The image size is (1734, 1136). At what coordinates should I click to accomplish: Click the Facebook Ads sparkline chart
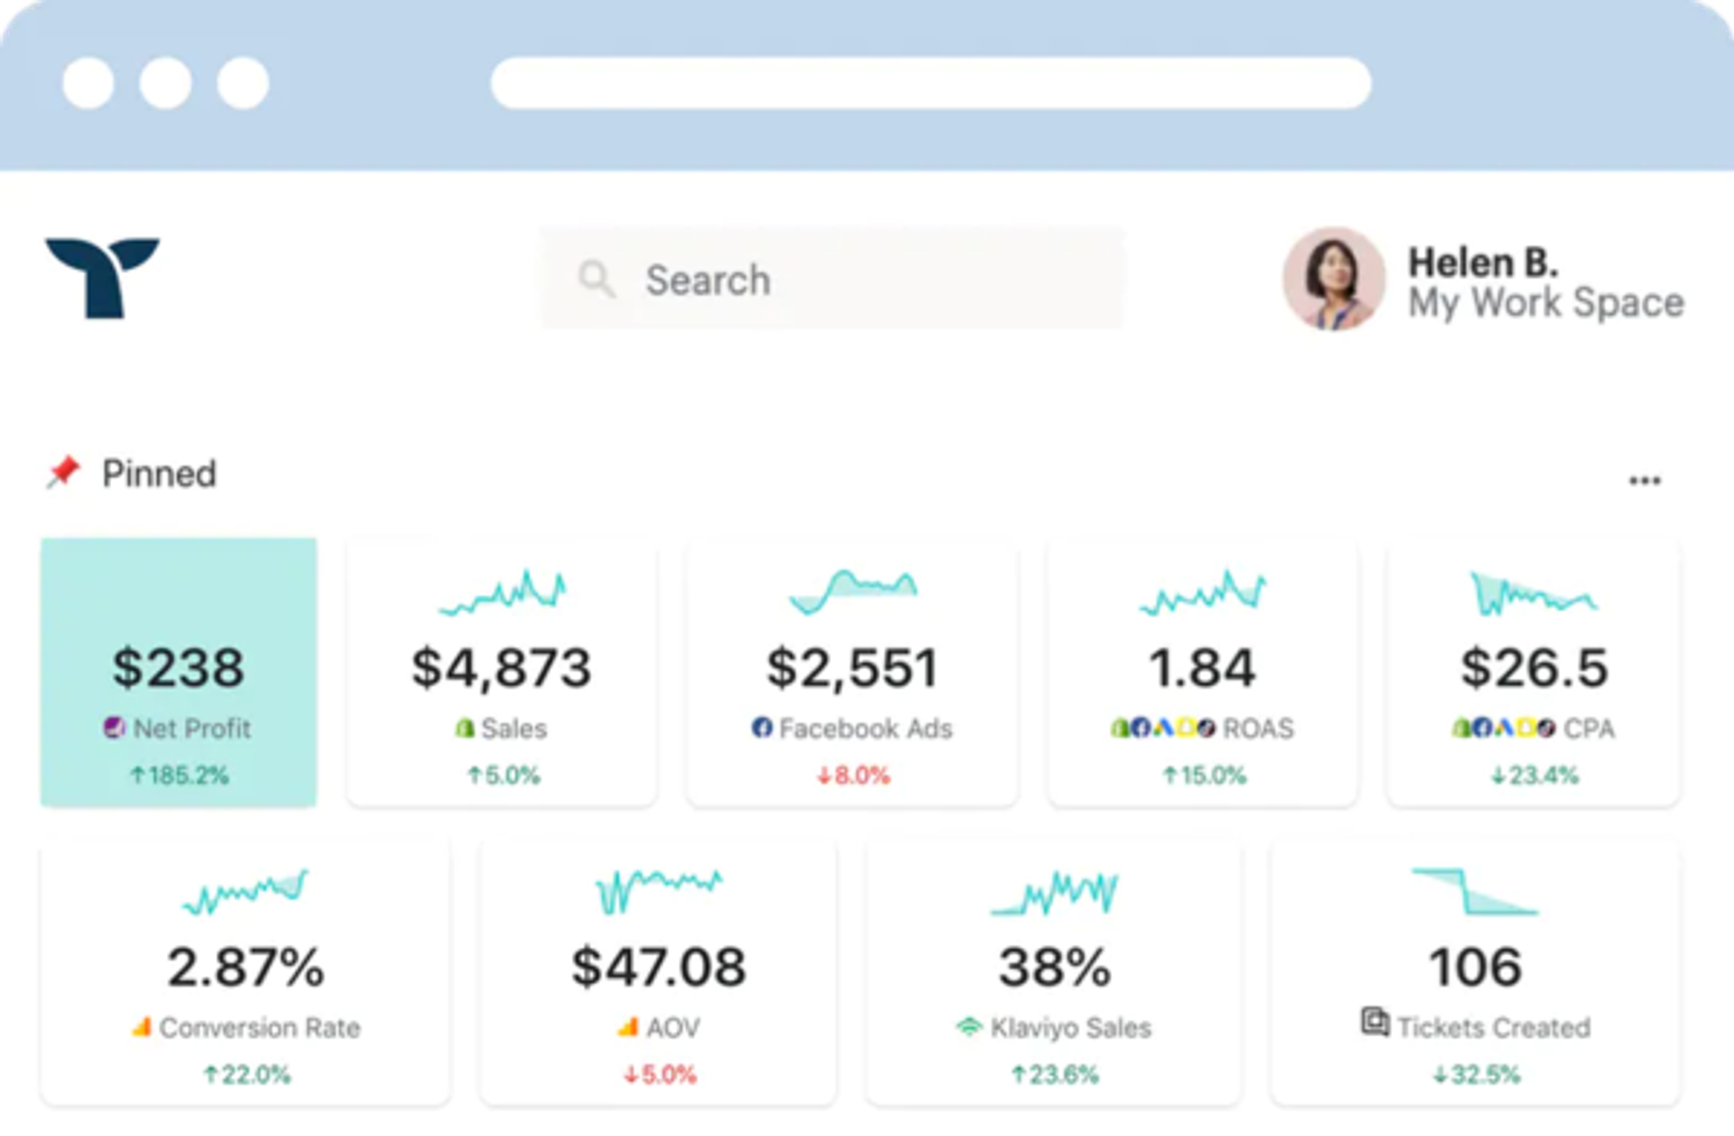click(x=853, y=591)
